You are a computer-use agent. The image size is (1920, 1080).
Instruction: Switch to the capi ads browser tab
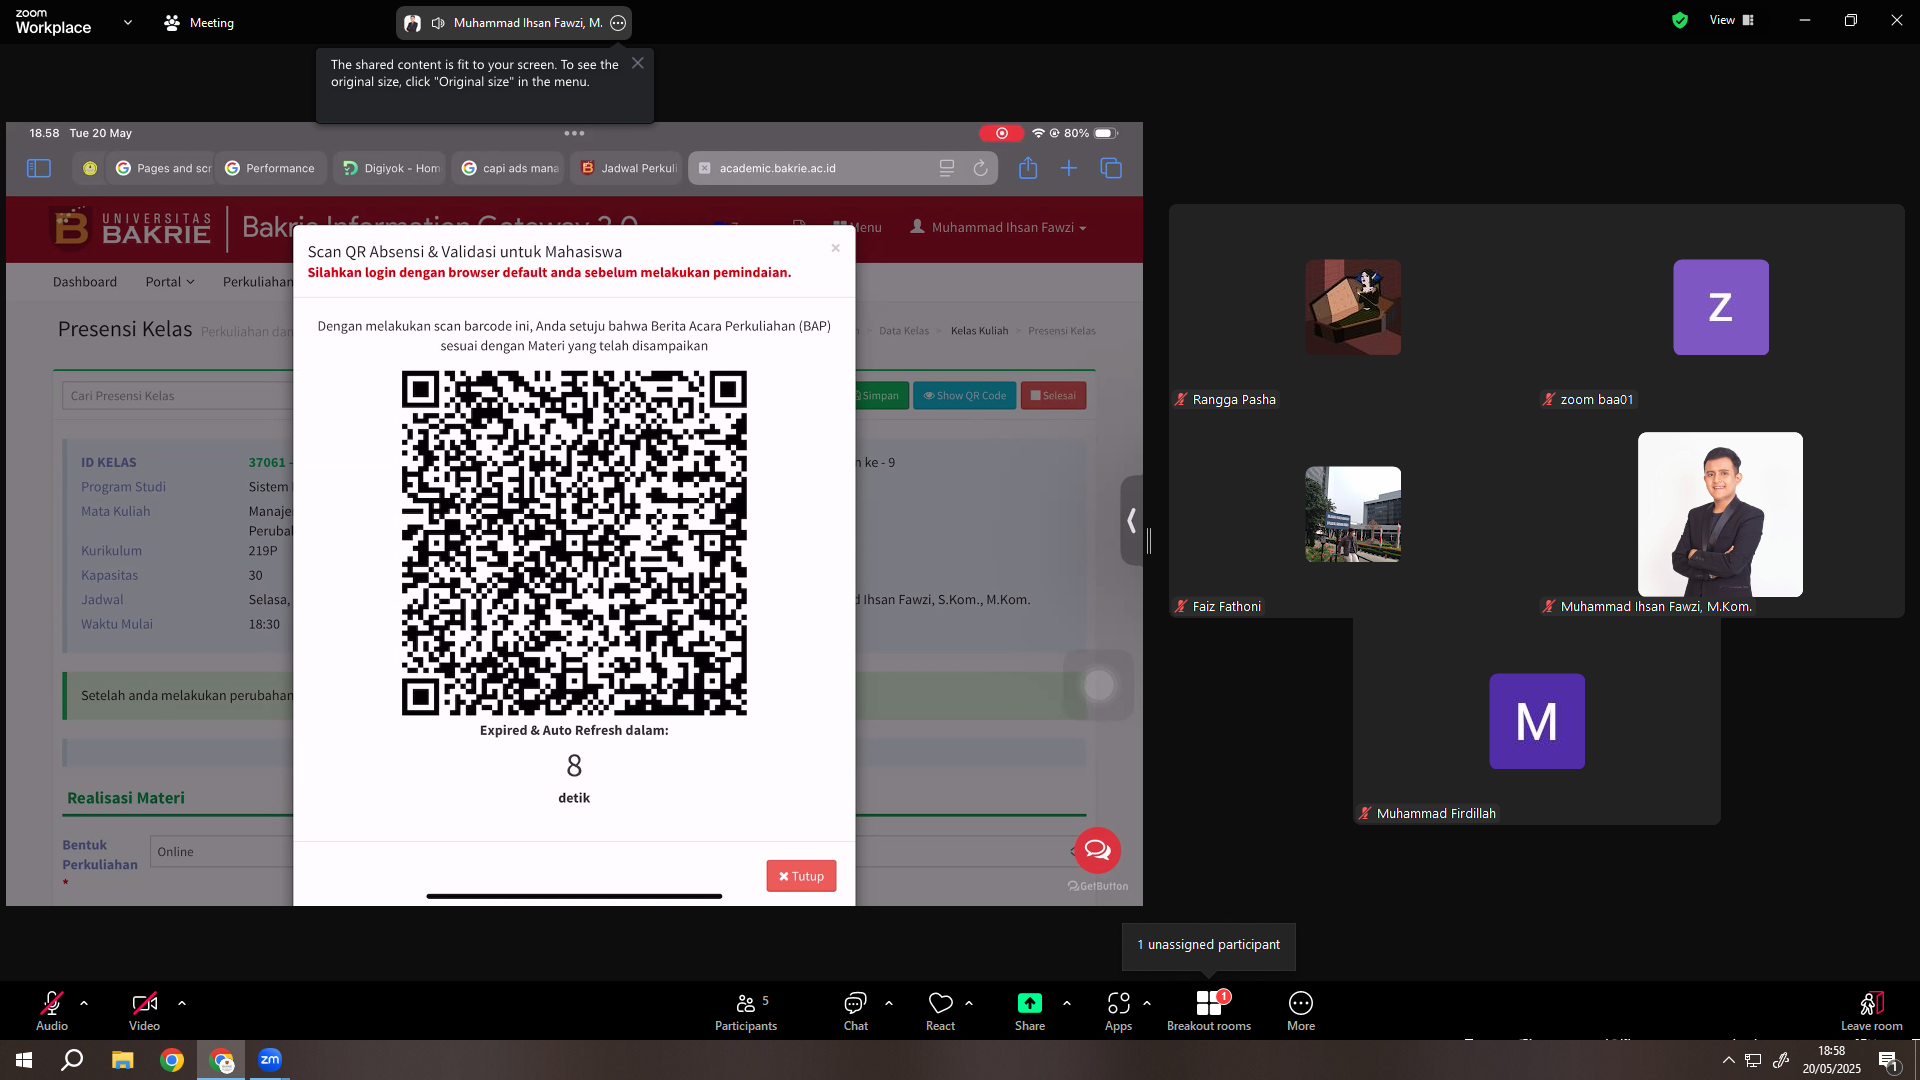pos(509,168)
